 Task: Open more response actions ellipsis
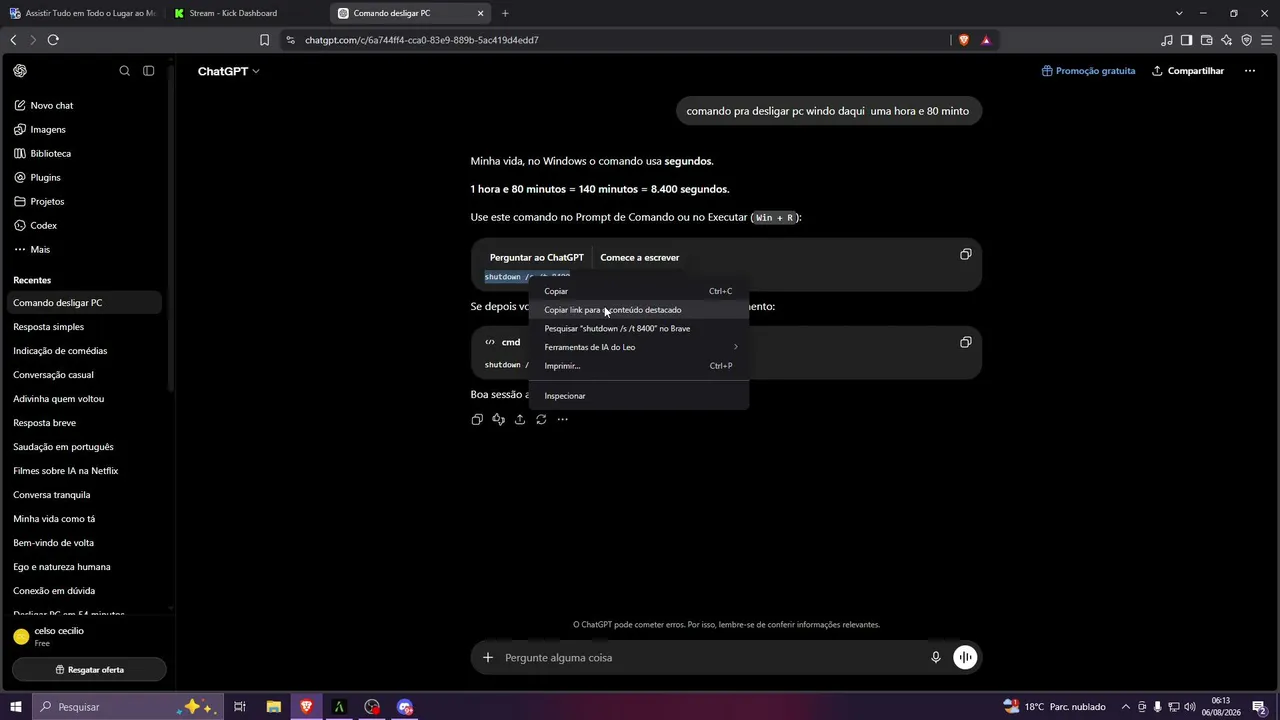(x=562, y=419)
